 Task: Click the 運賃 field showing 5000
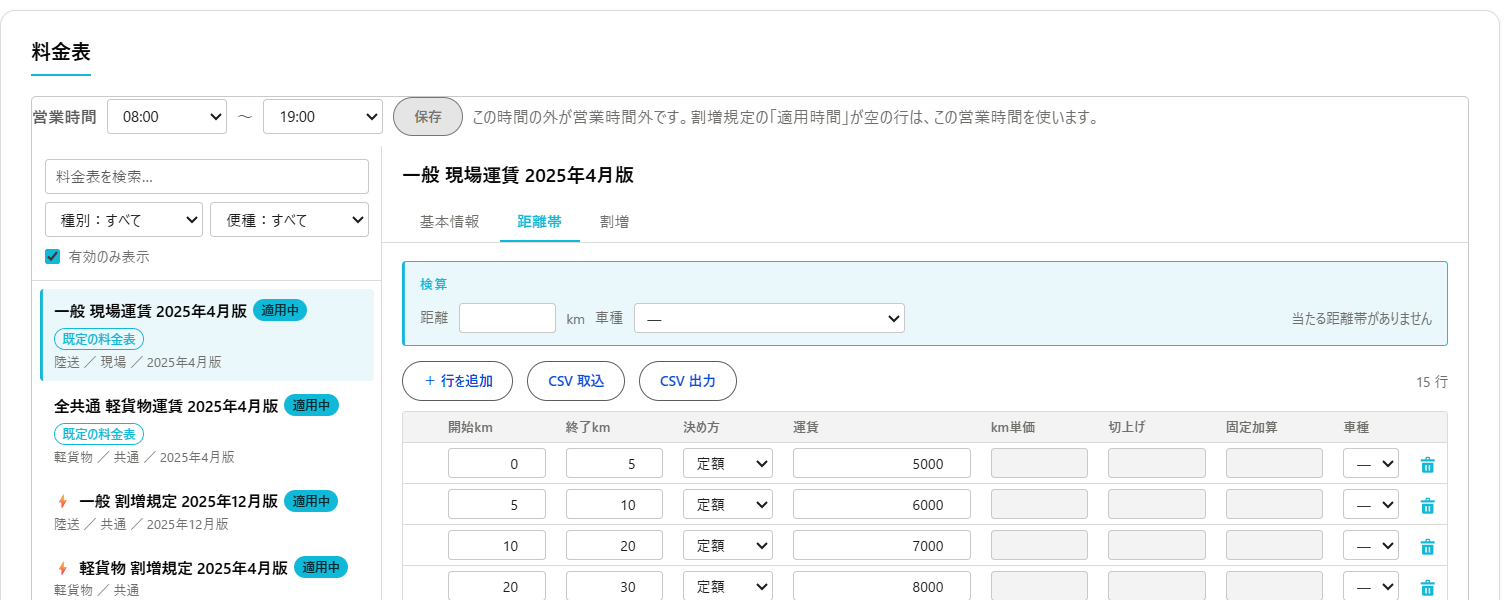[x=882, y=463]
